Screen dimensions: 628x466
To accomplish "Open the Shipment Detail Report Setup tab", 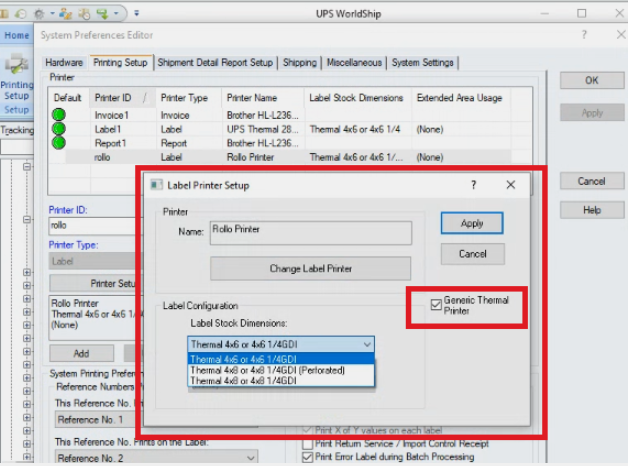I will pos(215,62).
